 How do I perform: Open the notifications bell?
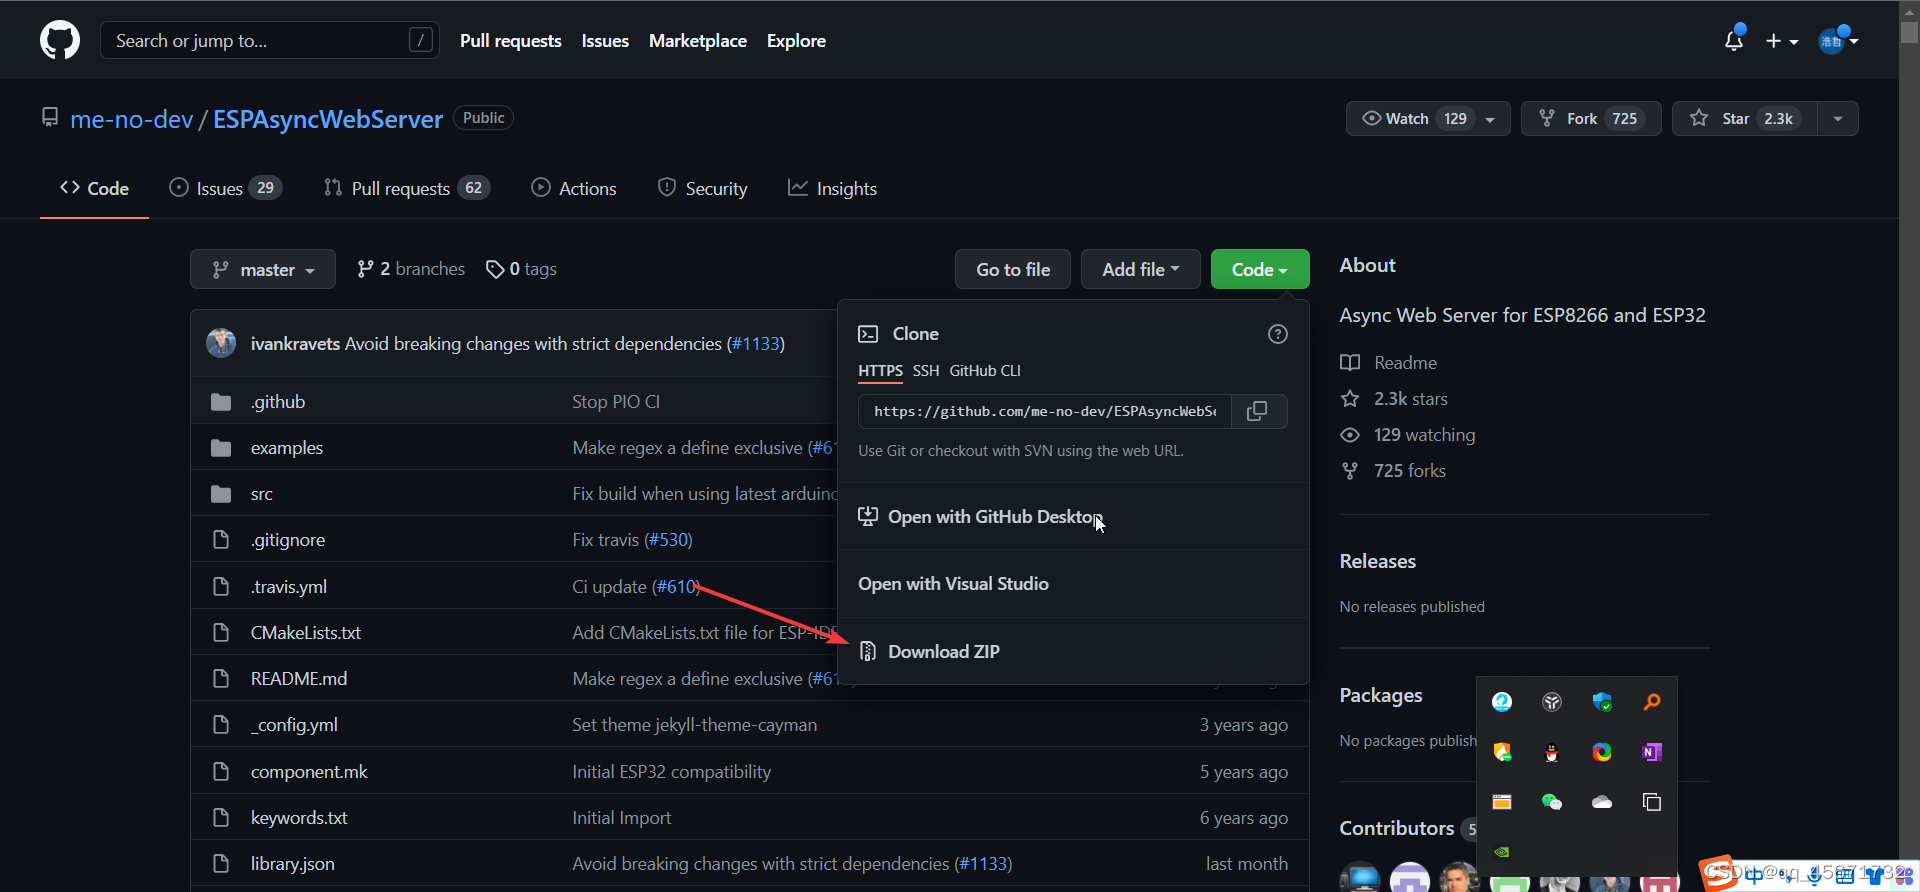pos(1734,40)
